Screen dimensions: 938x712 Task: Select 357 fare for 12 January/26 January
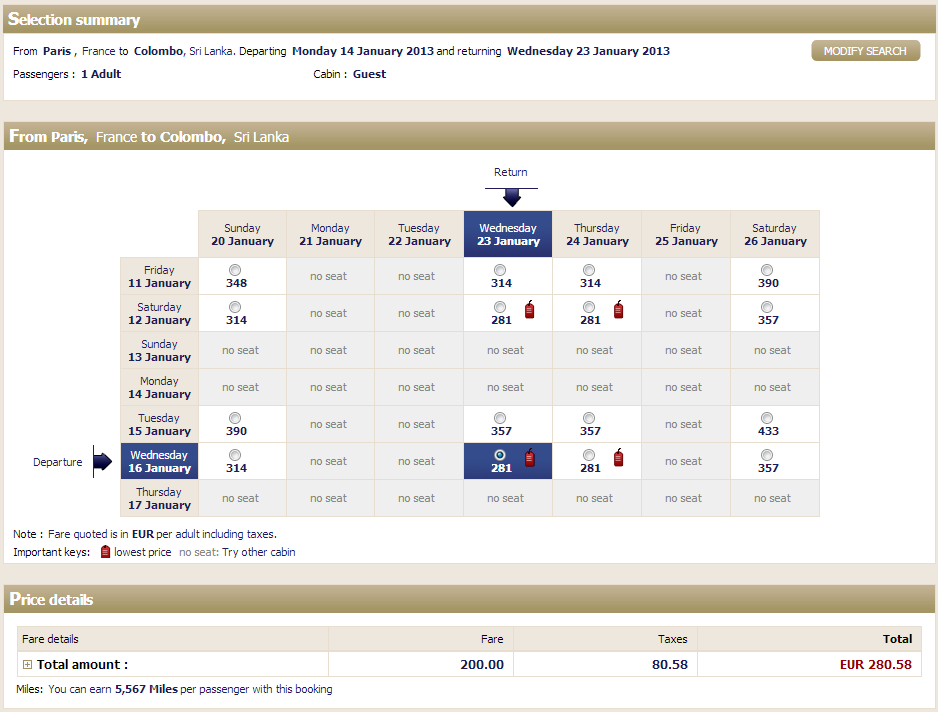(x=767, y=307)
